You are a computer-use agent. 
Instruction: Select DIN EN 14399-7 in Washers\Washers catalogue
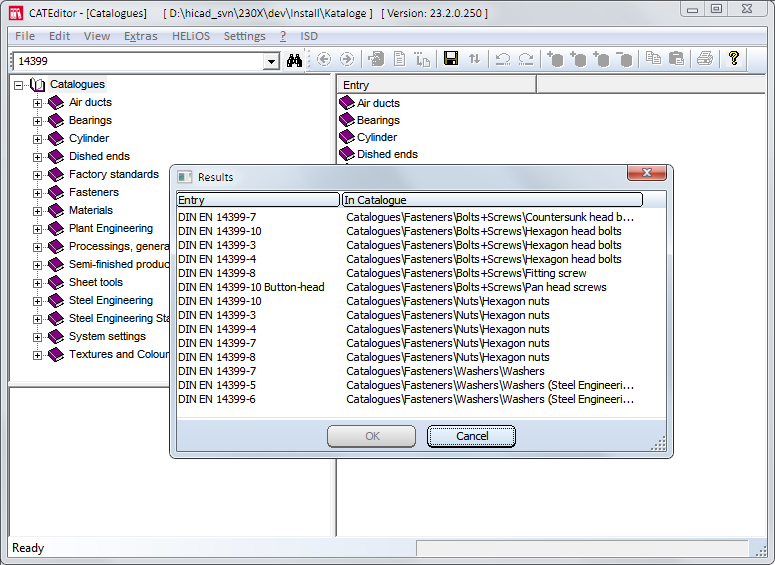click(217, 371)
